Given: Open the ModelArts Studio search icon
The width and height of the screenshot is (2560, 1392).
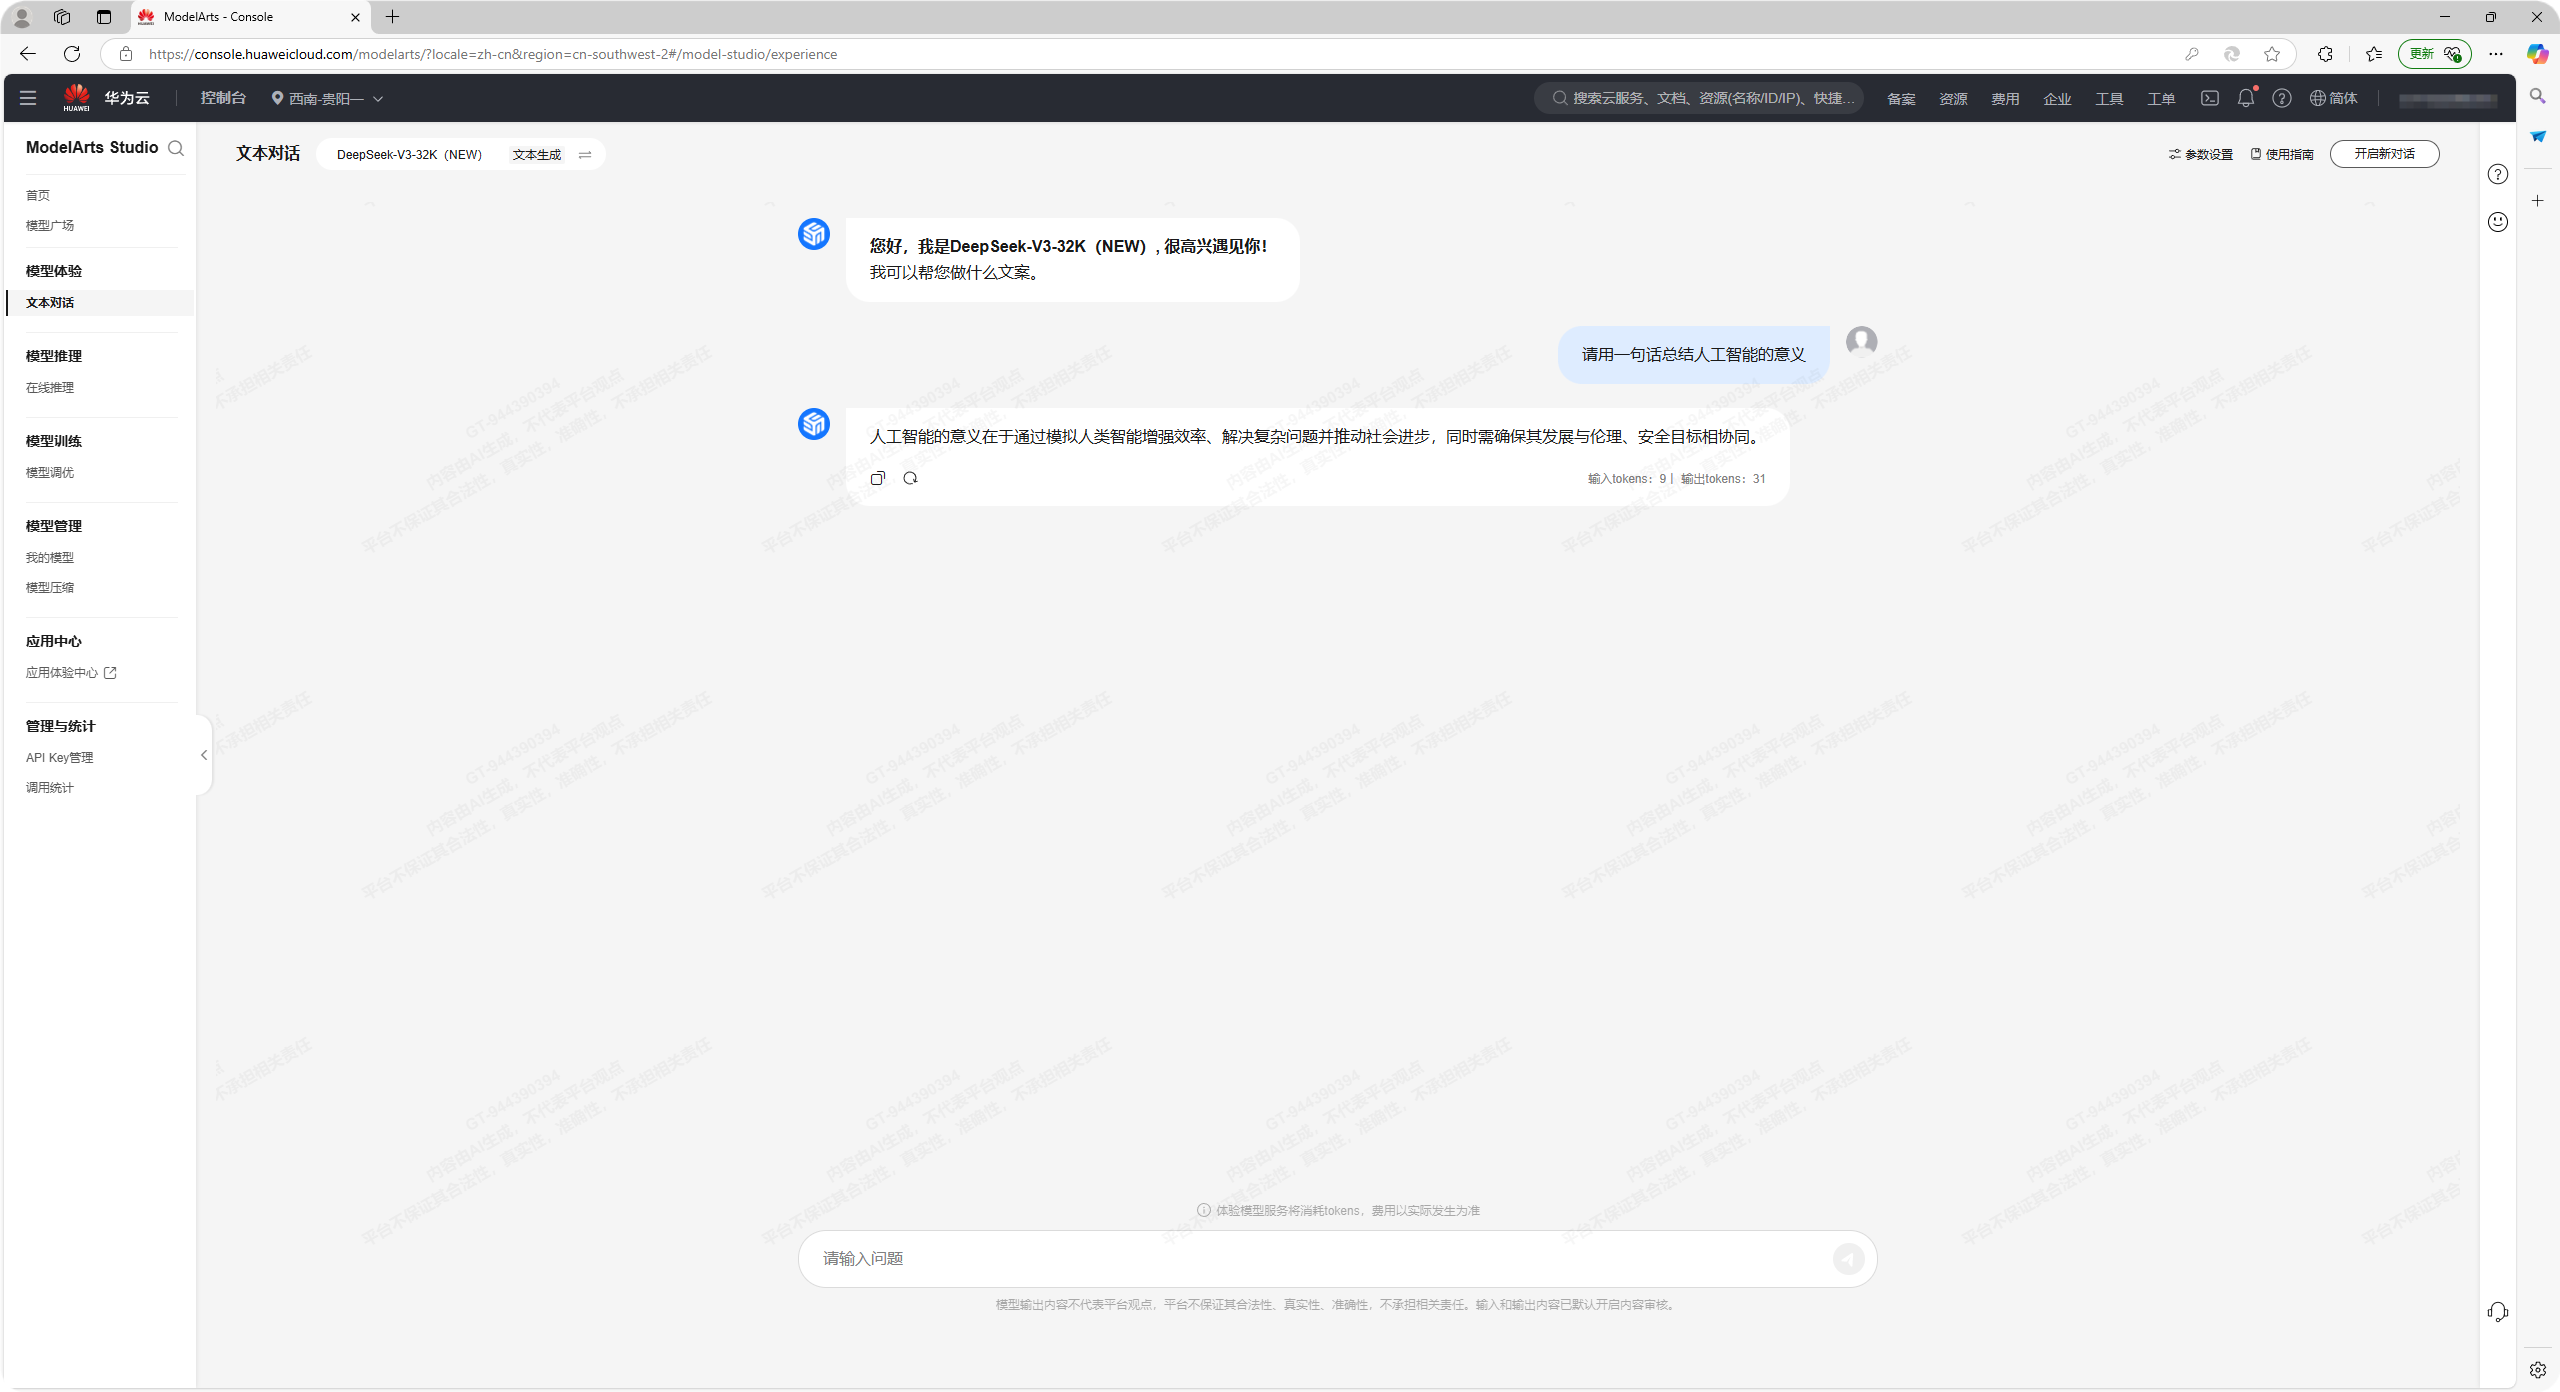Looking at the screenshot, I should [176, 148].
